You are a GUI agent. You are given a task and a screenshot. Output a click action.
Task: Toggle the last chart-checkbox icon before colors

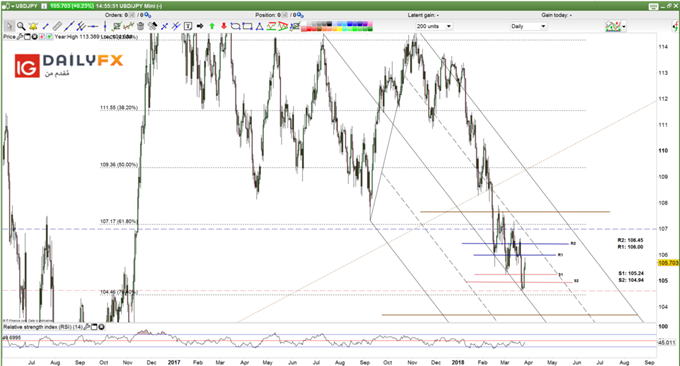tap(295, 26)
